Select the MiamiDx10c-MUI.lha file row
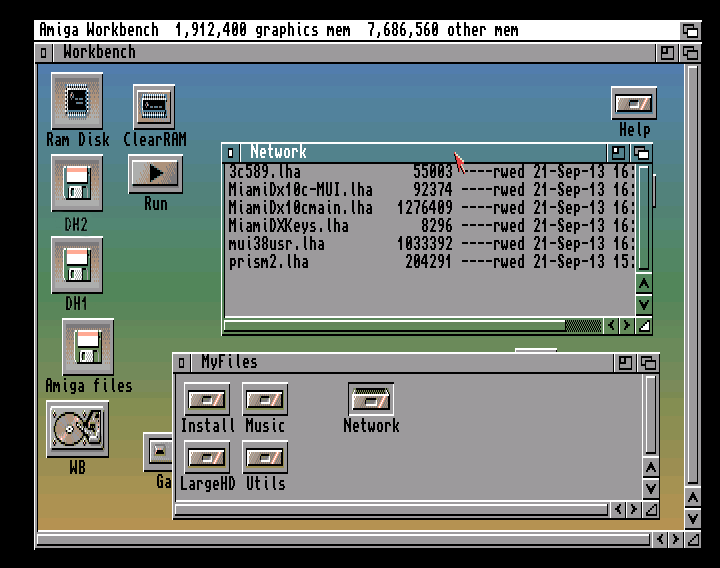The image size is (720, 568). tap(431, 190)
